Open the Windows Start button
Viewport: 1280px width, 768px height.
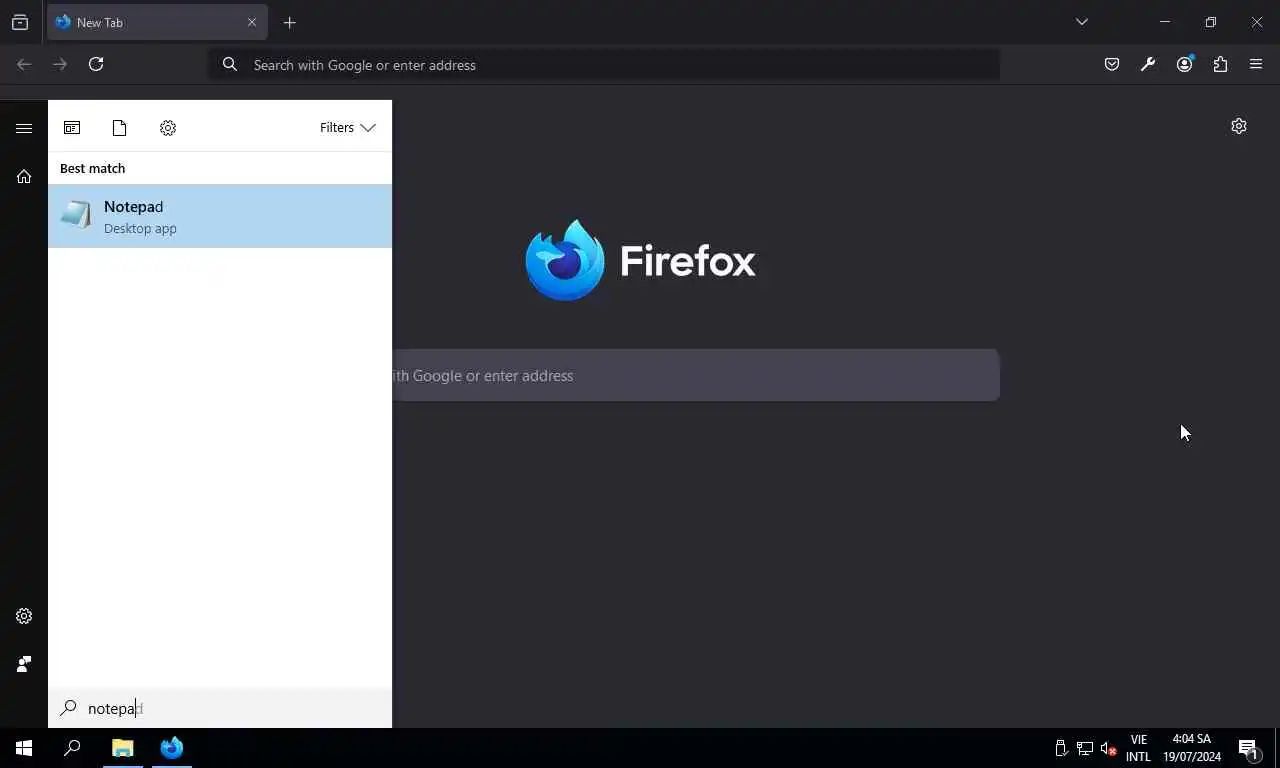tap(24, 748)
